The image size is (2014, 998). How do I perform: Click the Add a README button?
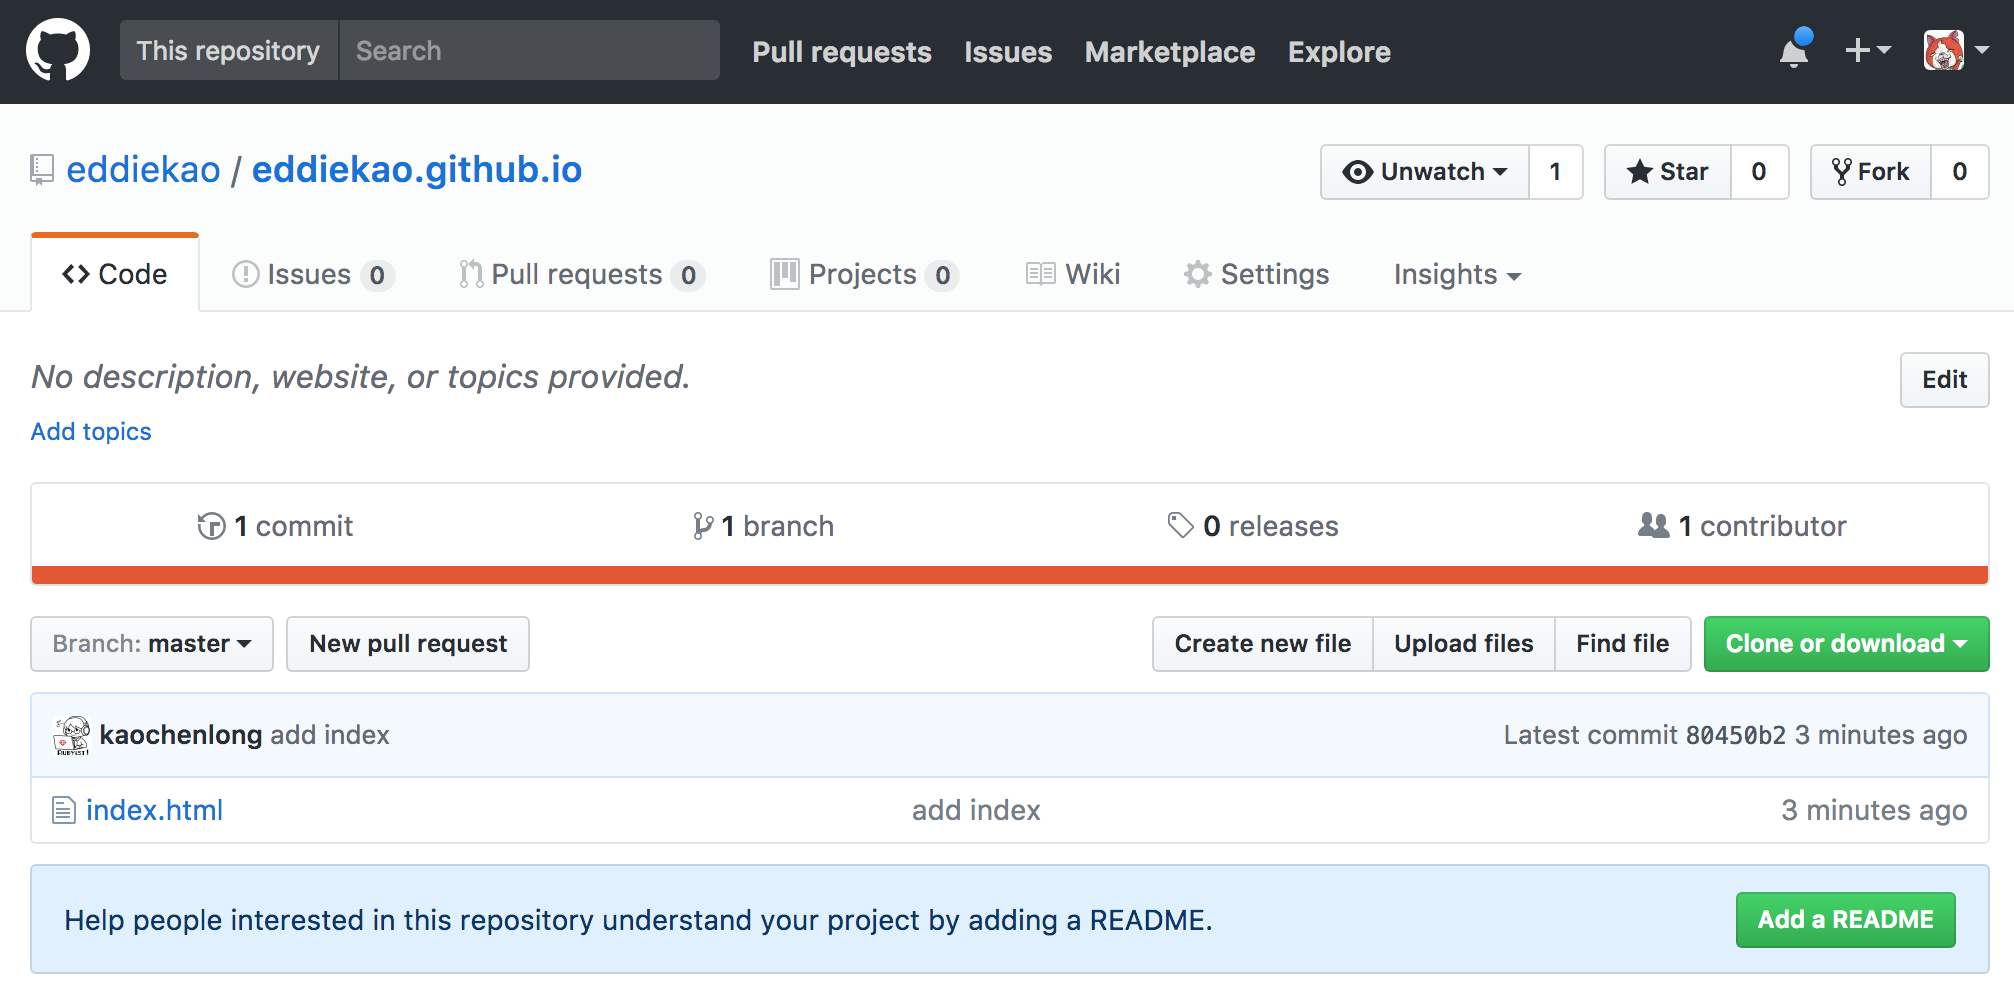point(1845,919)
